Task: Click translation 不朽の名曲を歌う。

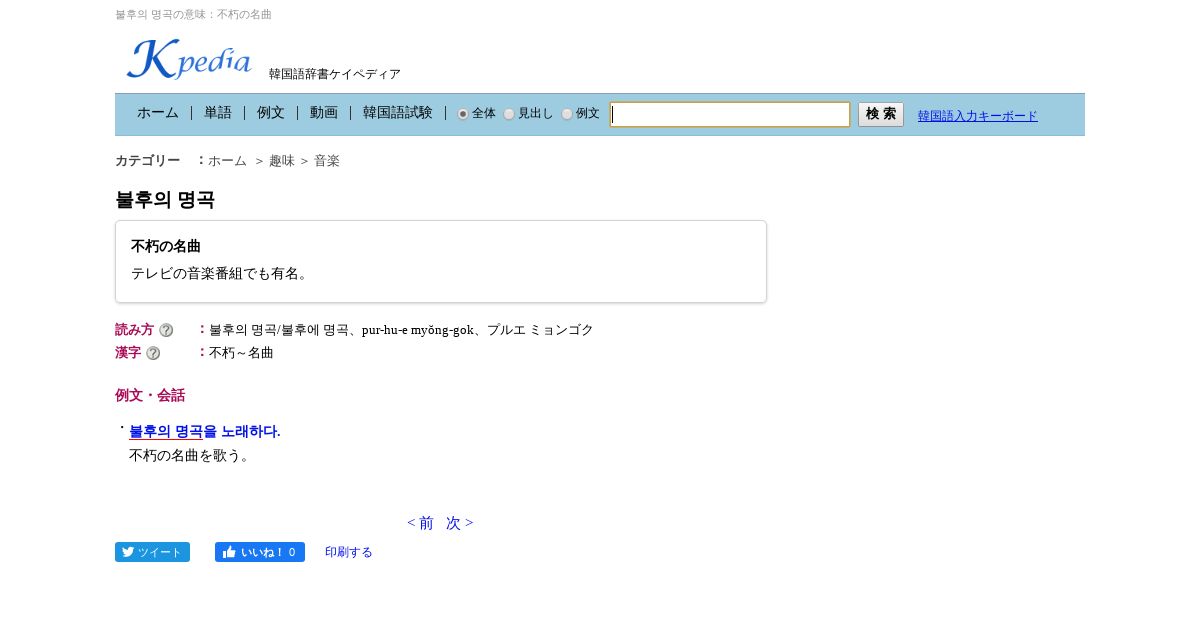Action: pos(190,455)
